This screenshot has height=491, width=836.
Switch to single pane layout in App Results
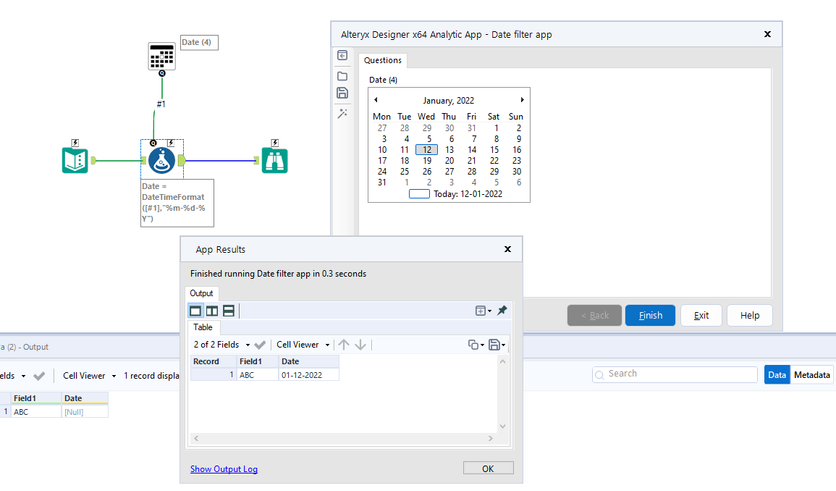196,311
